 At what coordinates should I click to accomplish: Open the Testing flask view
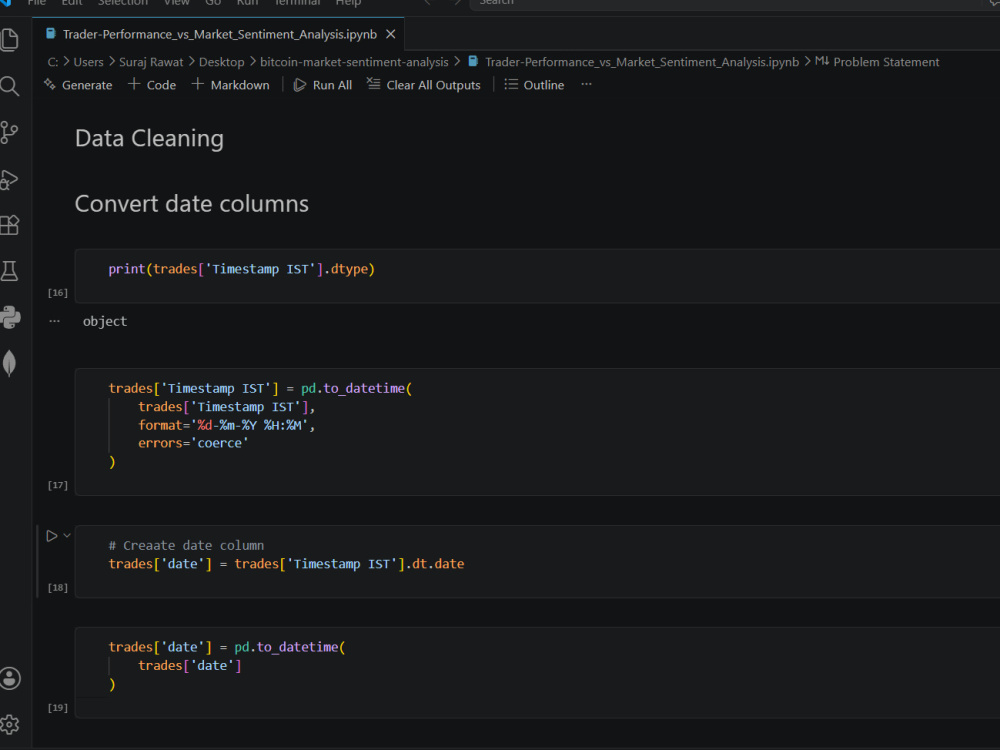coord(10,272)
